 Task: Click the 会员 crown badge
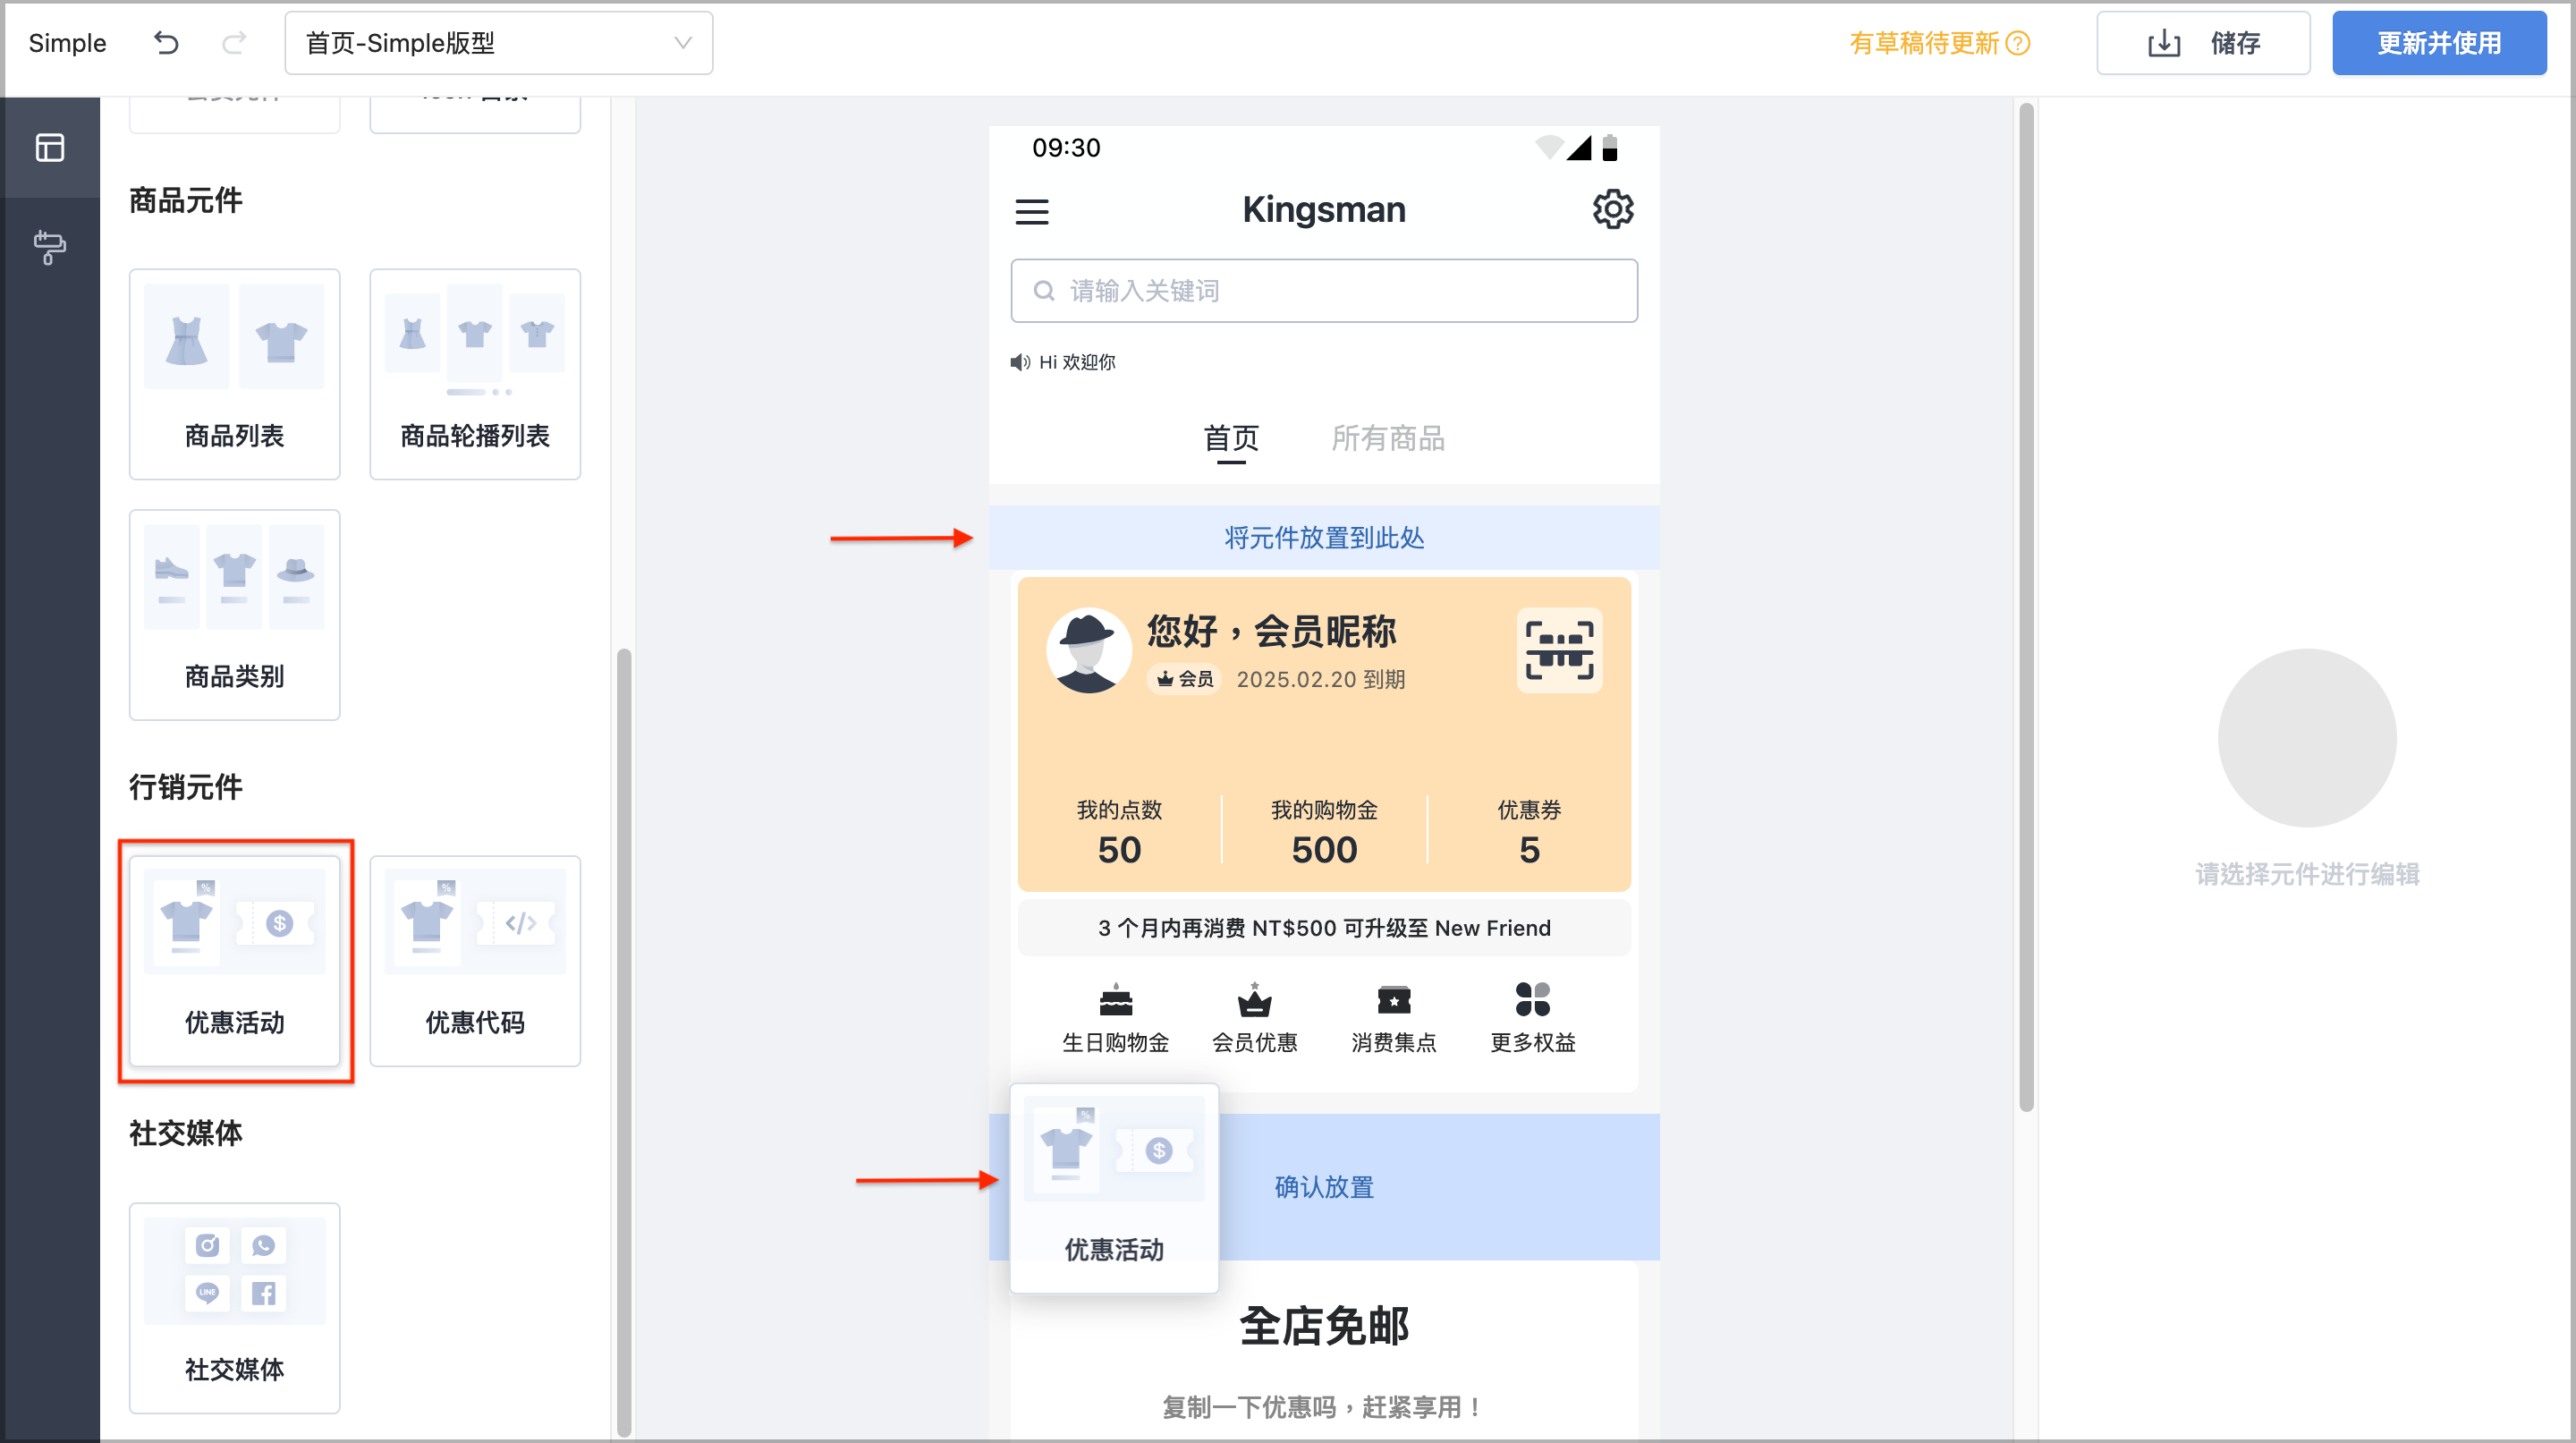pos(1185,679)
